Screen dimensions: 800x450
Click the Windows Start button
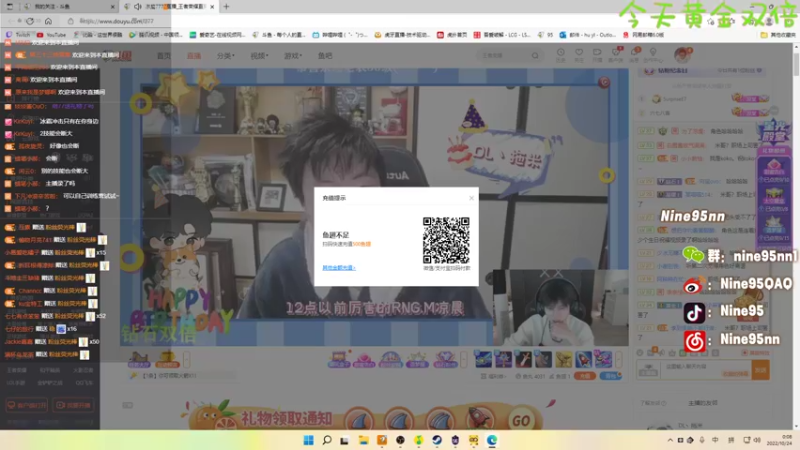coord(309,440)
